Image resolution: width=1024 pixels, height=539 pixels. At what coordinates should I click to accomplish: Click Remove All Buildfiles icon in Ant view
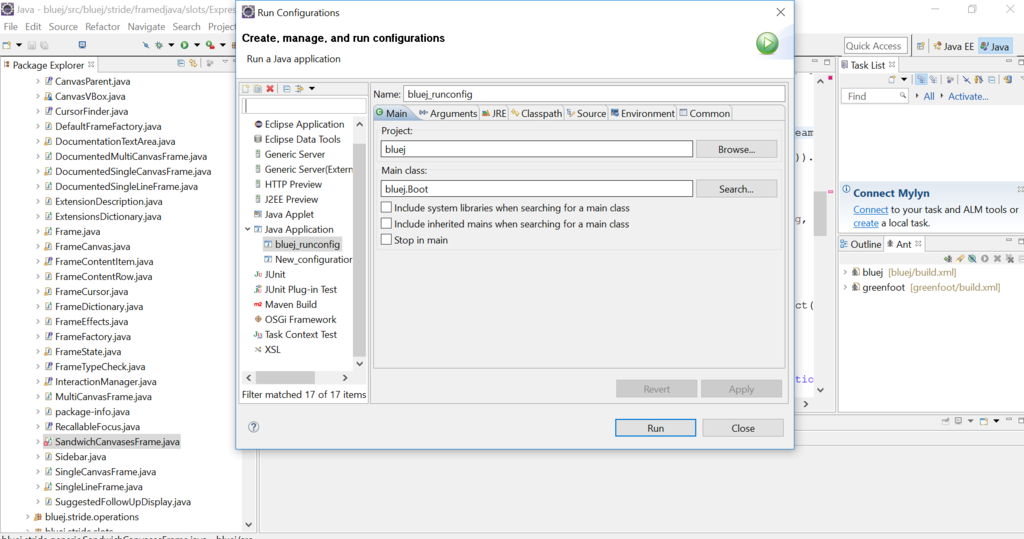(1010, 259)
